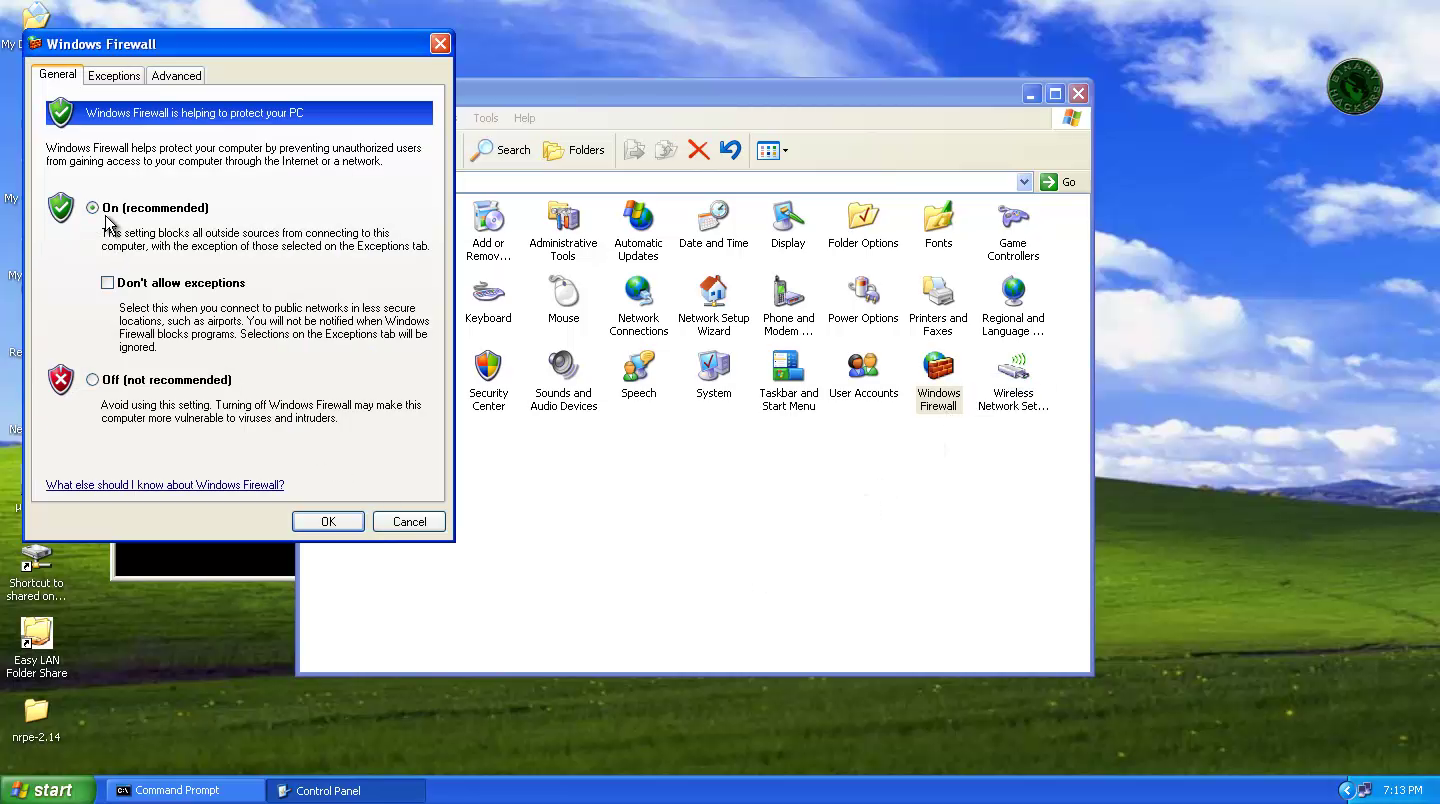The width and height of the screenshot is (1440, 804).
Task: Open Security Center icon
Action: click(488, 381)
